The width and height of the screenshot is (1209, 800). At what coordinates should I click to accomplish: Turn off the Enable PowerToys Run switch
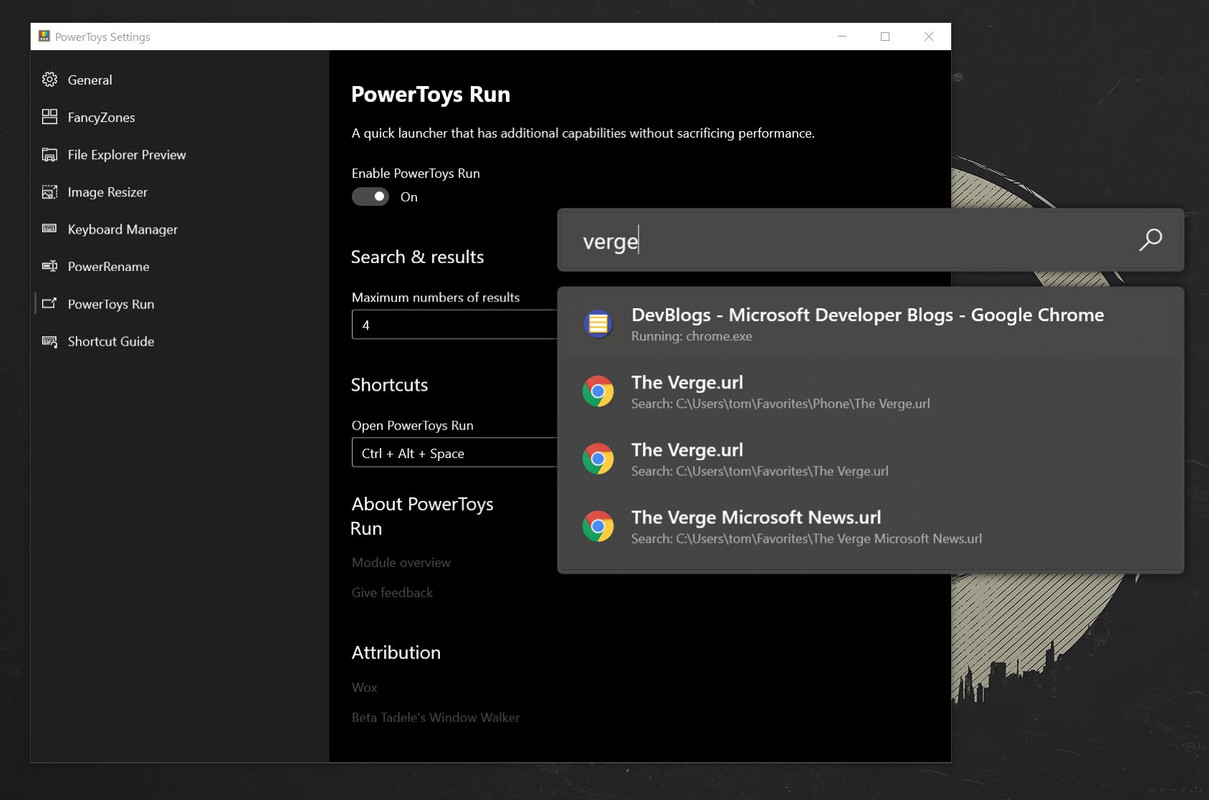370,196
